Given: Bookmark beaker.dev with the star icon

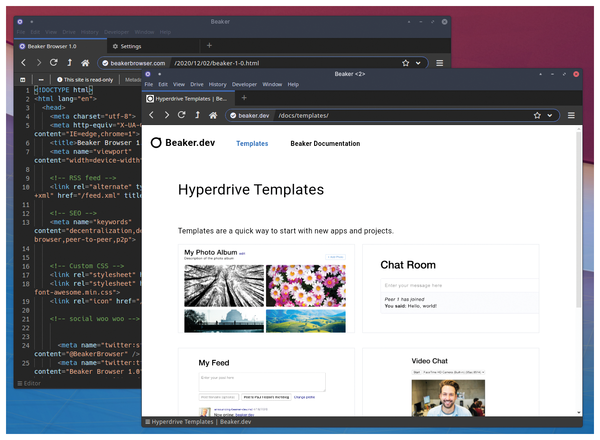Looking at the screenshot, I should tap(537, 115).
